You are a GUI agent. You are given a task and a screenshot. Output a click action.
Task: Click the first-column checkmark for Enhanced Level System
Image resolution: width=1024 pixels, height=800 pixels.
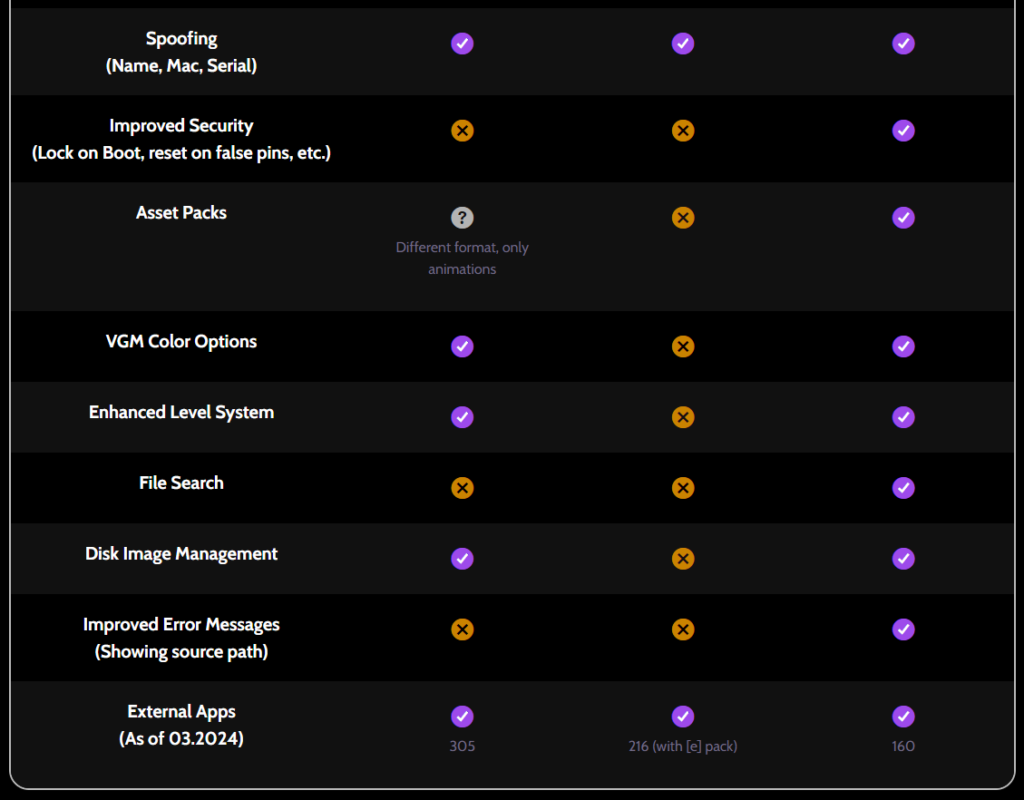click(x=462, y=417)
